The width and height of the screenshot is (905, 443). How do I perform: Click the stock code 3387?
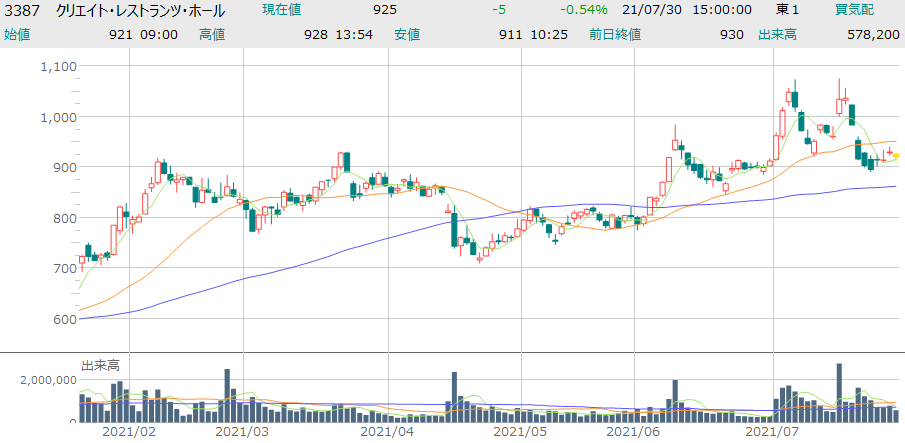21,11
